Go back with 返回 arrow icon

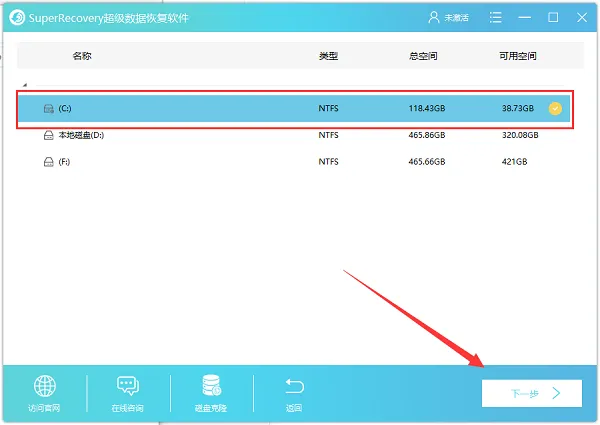pos(294,386)
